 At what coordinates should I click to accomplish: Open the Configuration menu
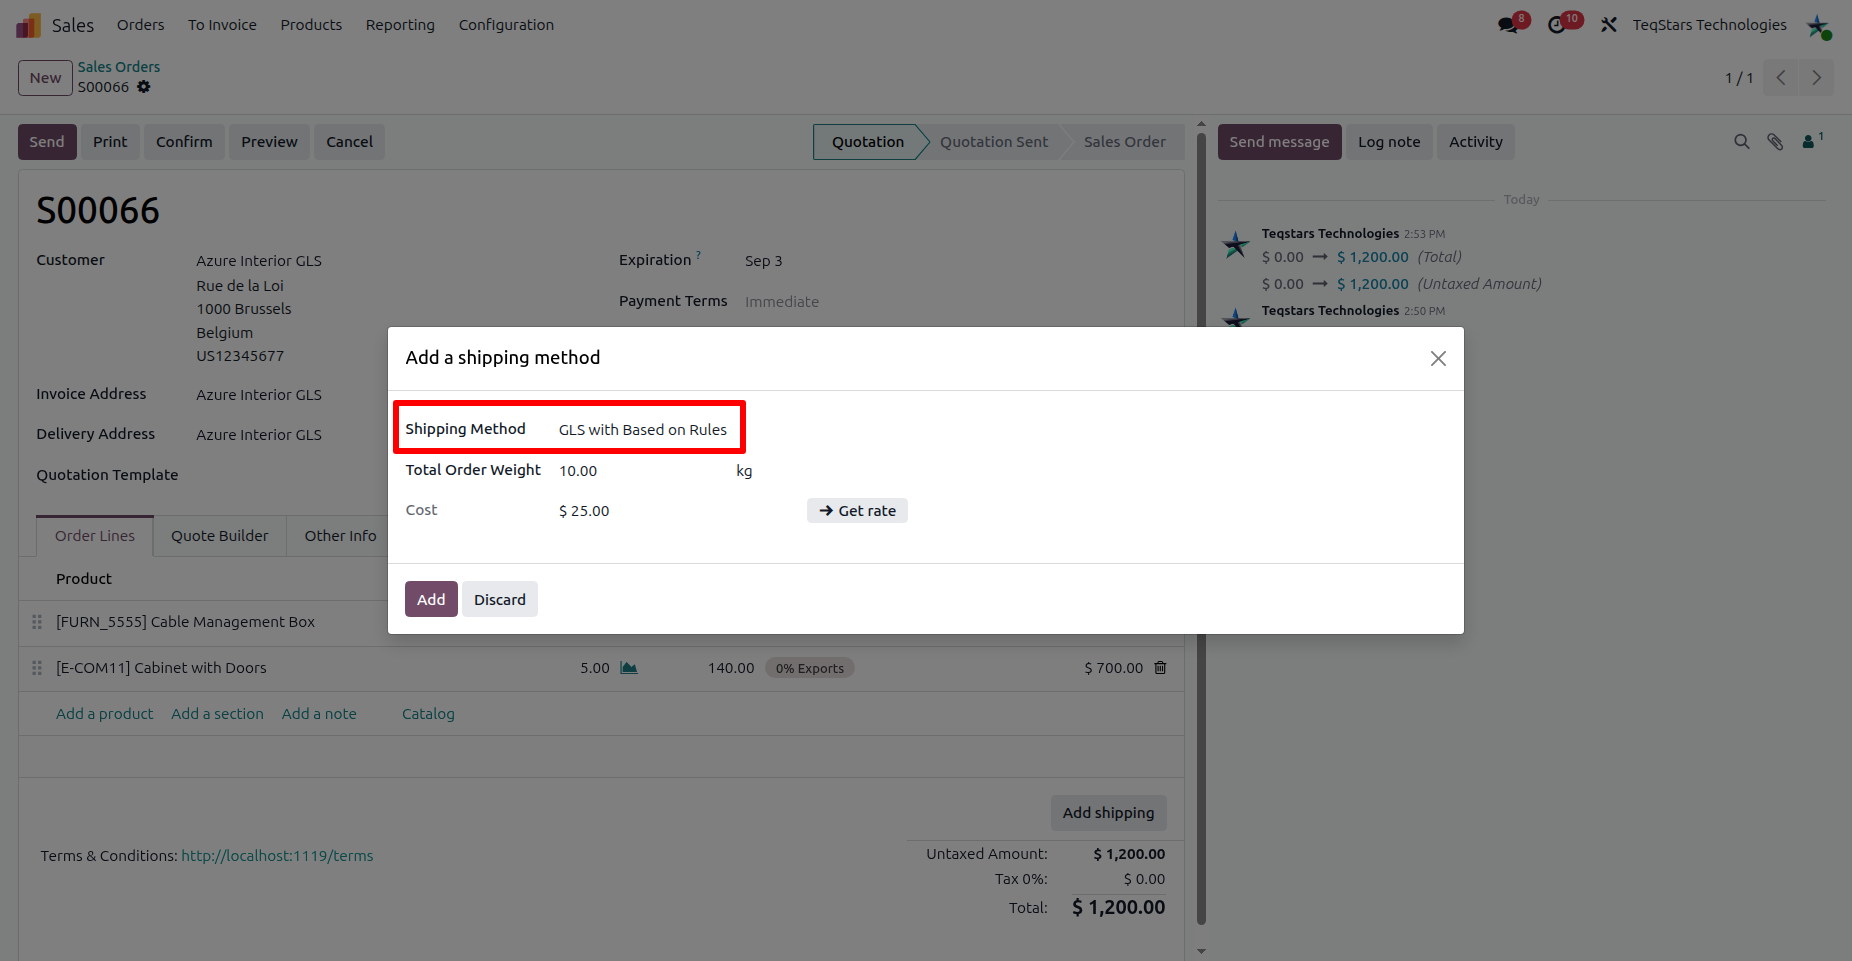point(506,25)
